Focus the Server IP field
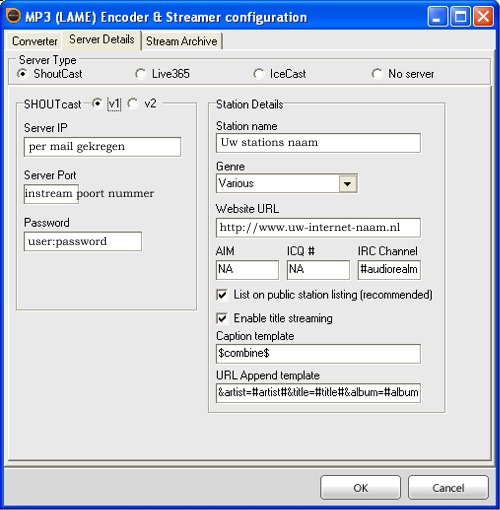 point(102,147)
